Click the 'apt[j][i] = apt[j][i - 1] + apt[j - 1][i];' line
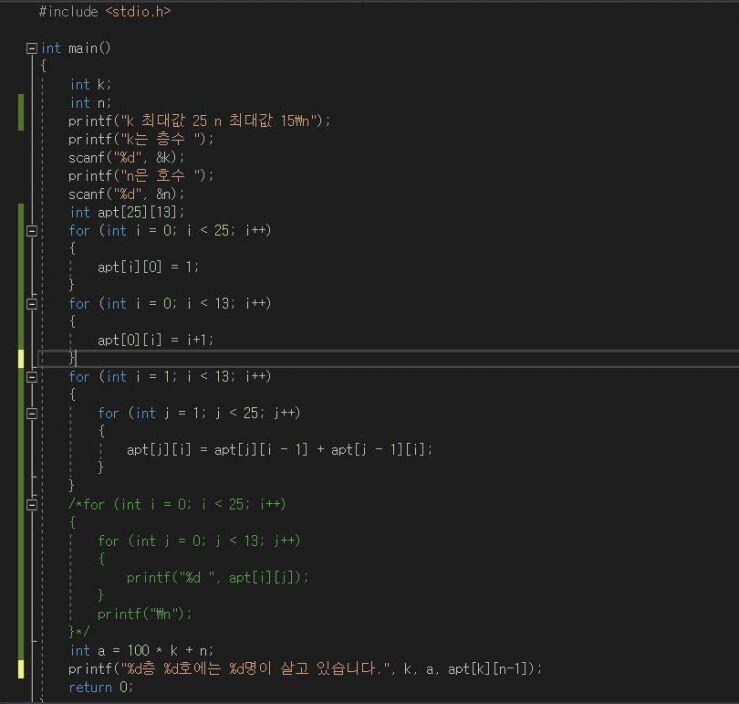 point(279,450)
